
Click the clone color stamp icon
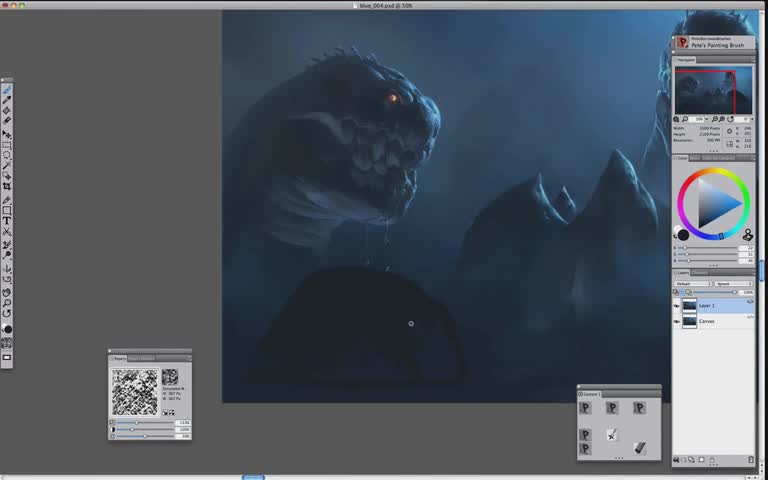(x=747, y=234)
